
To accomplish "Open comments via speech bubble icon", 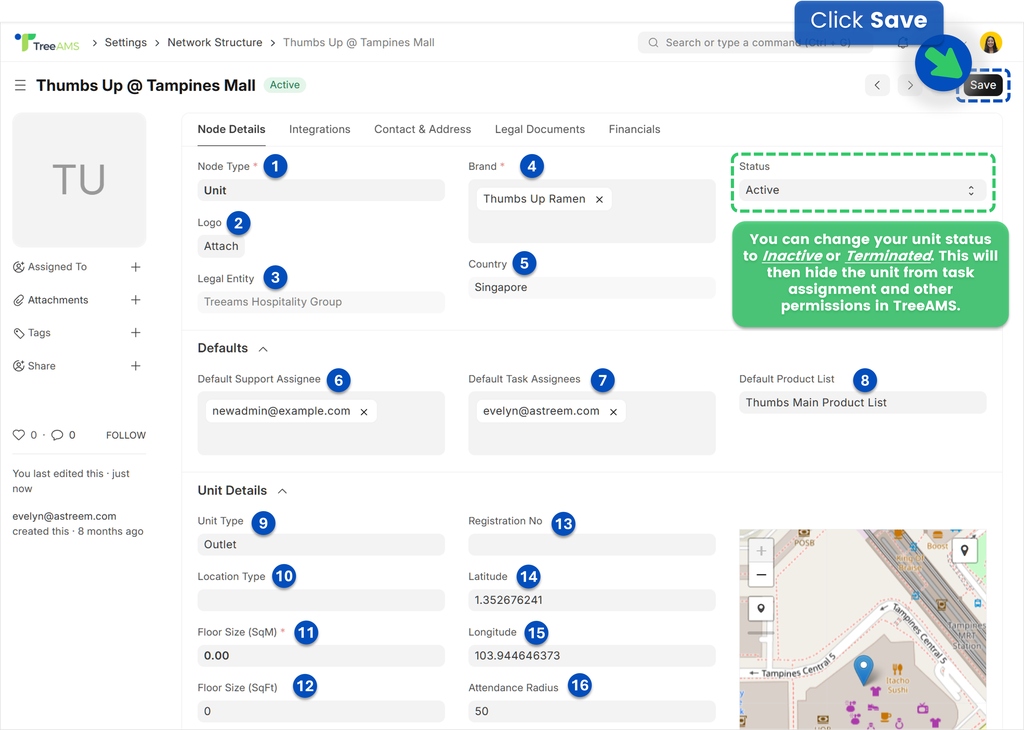I will (x=57, y=435).
